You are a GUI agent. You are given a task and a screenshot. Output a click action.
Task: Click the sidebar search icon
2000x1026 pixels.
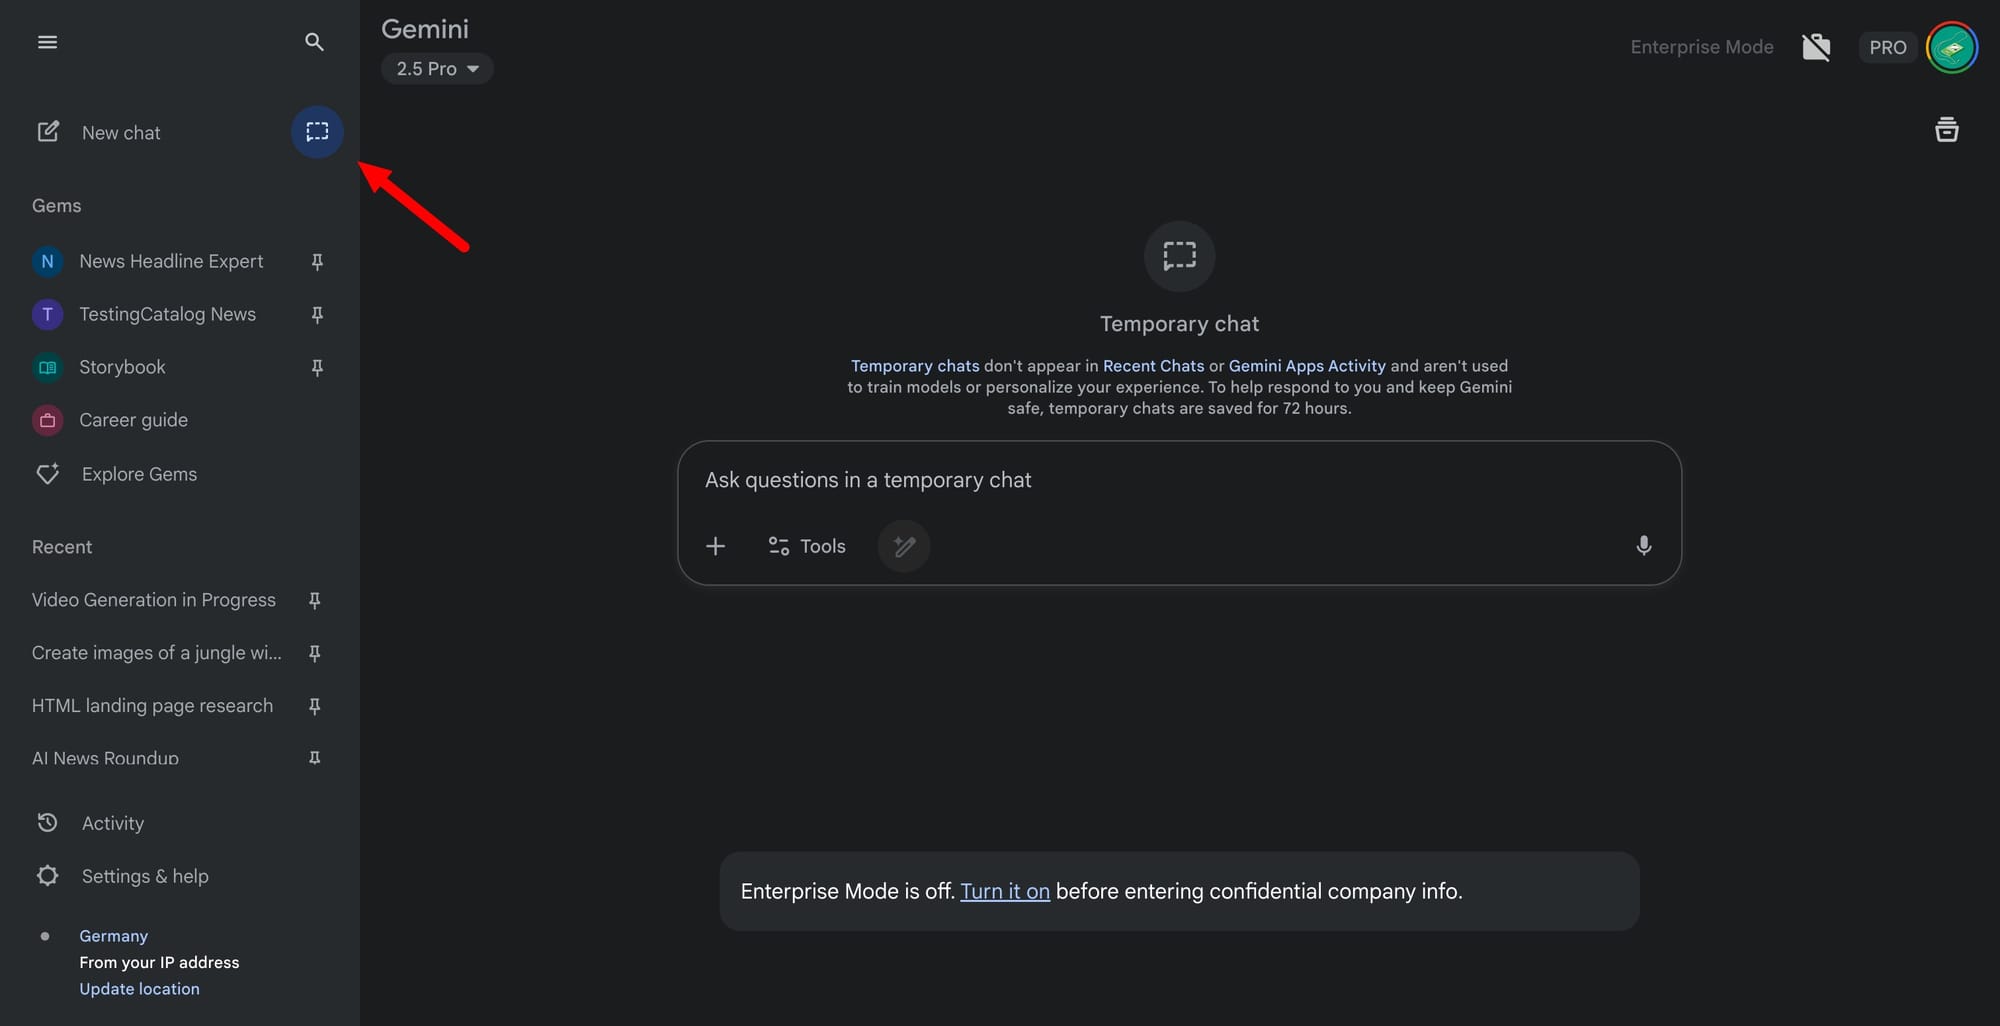[314, 42]
